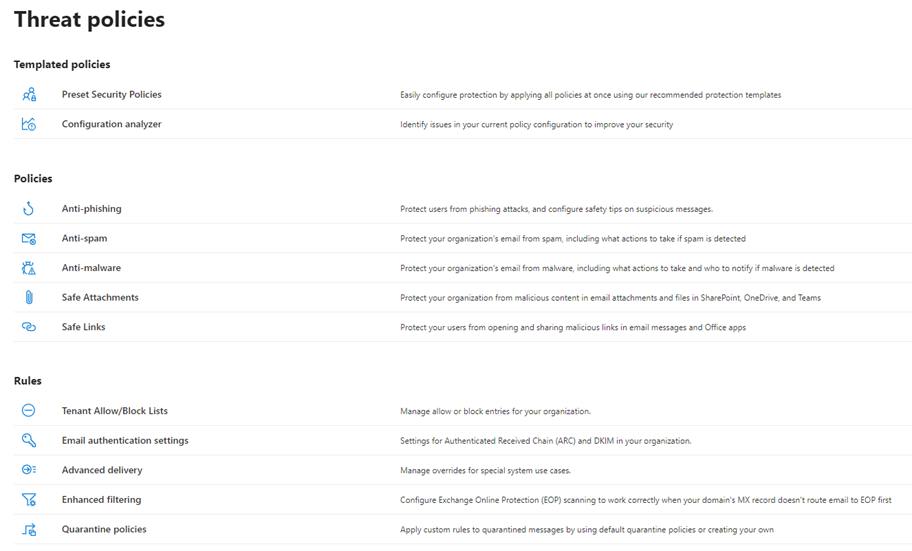Click the Anti-malware bug icon
The height and width of the screenshot is (551, 912).
coord(28,268)
